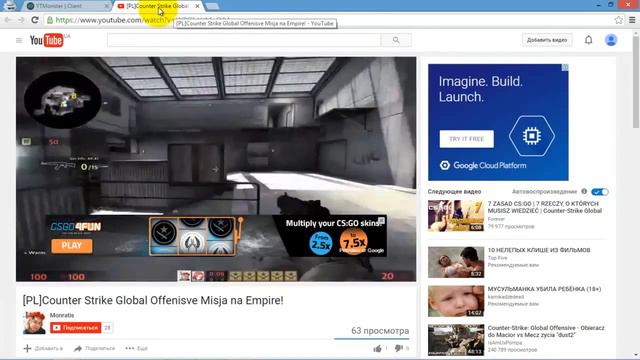
Task: Click the search magnifier button
Action: 396,40
